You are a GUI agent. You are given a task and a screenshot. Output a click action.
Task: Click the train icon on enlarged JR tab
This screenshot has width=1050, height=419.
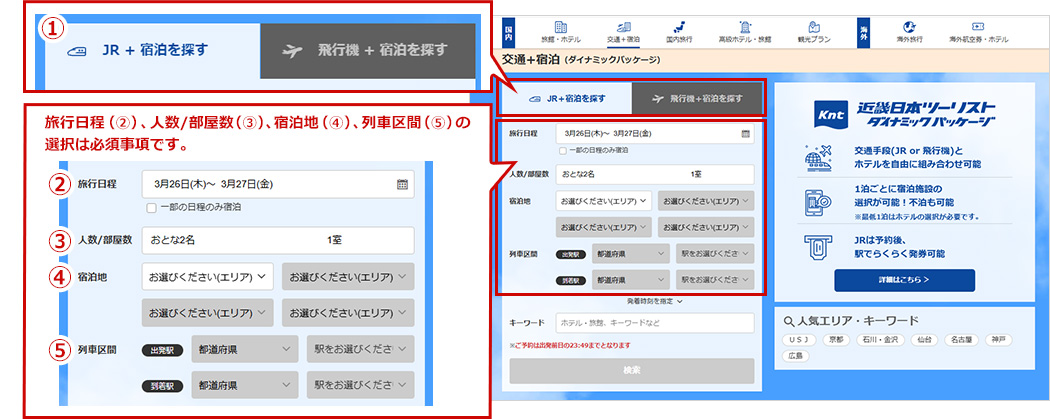point(77,51)
